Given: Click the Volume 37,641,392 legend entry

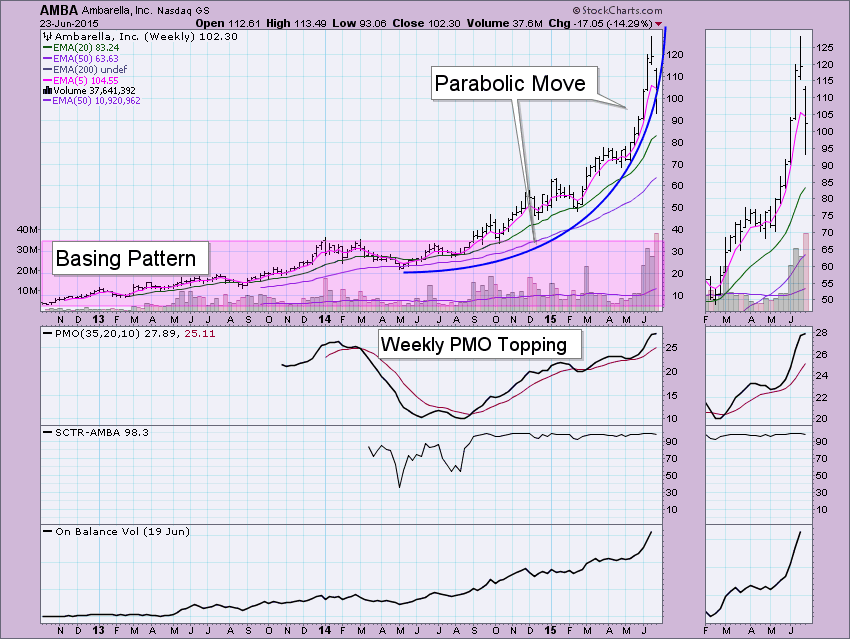Looking at the screenshot, I should (x=89, y=91).
